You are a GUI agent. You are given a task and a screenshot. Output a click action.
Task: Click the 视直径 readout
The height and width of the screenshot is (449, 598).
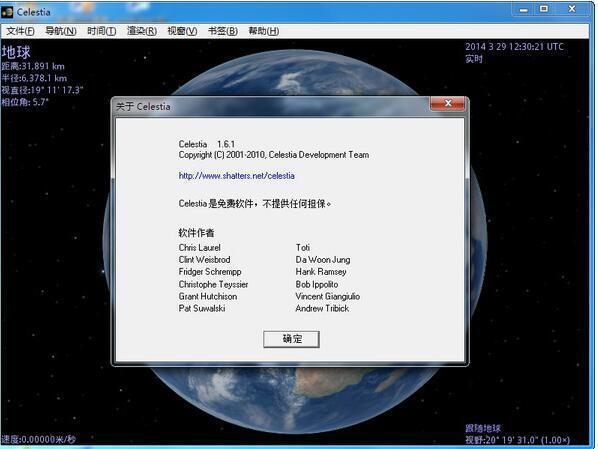pos(42,90)
